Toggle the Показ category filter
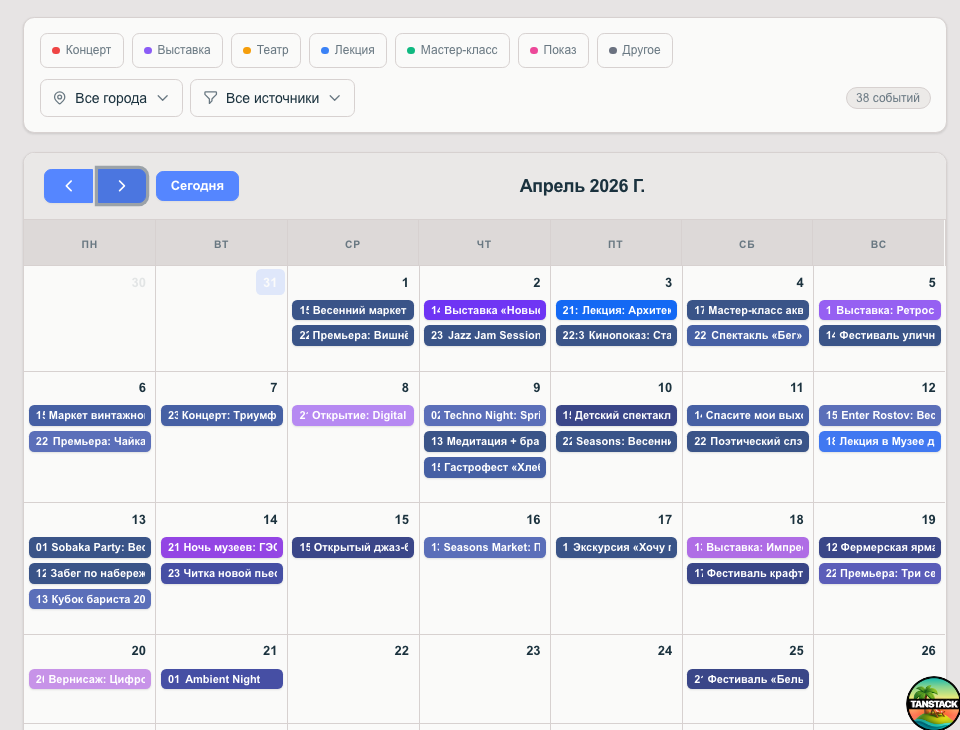This screenshot has height=730, width=960. 553,49
